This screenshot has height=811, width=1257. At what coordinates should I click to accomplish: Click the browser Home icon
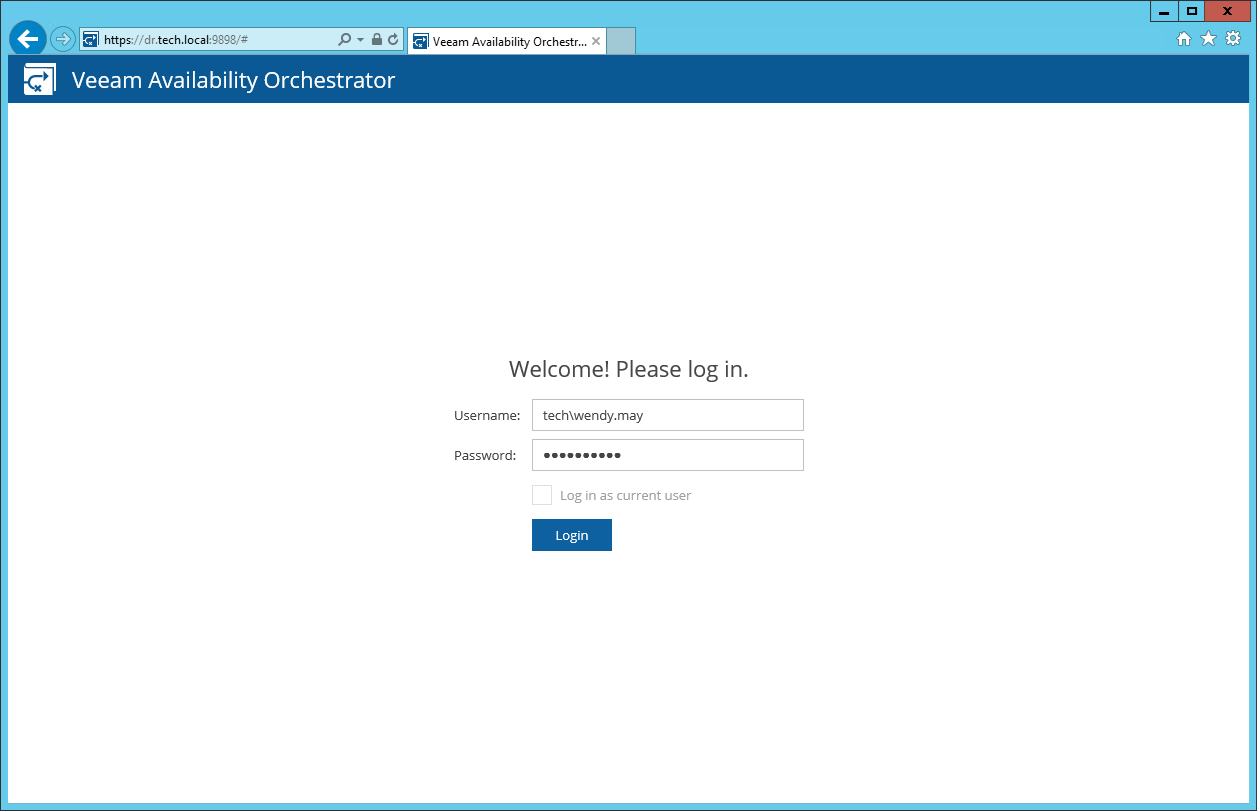point(1184,39)
